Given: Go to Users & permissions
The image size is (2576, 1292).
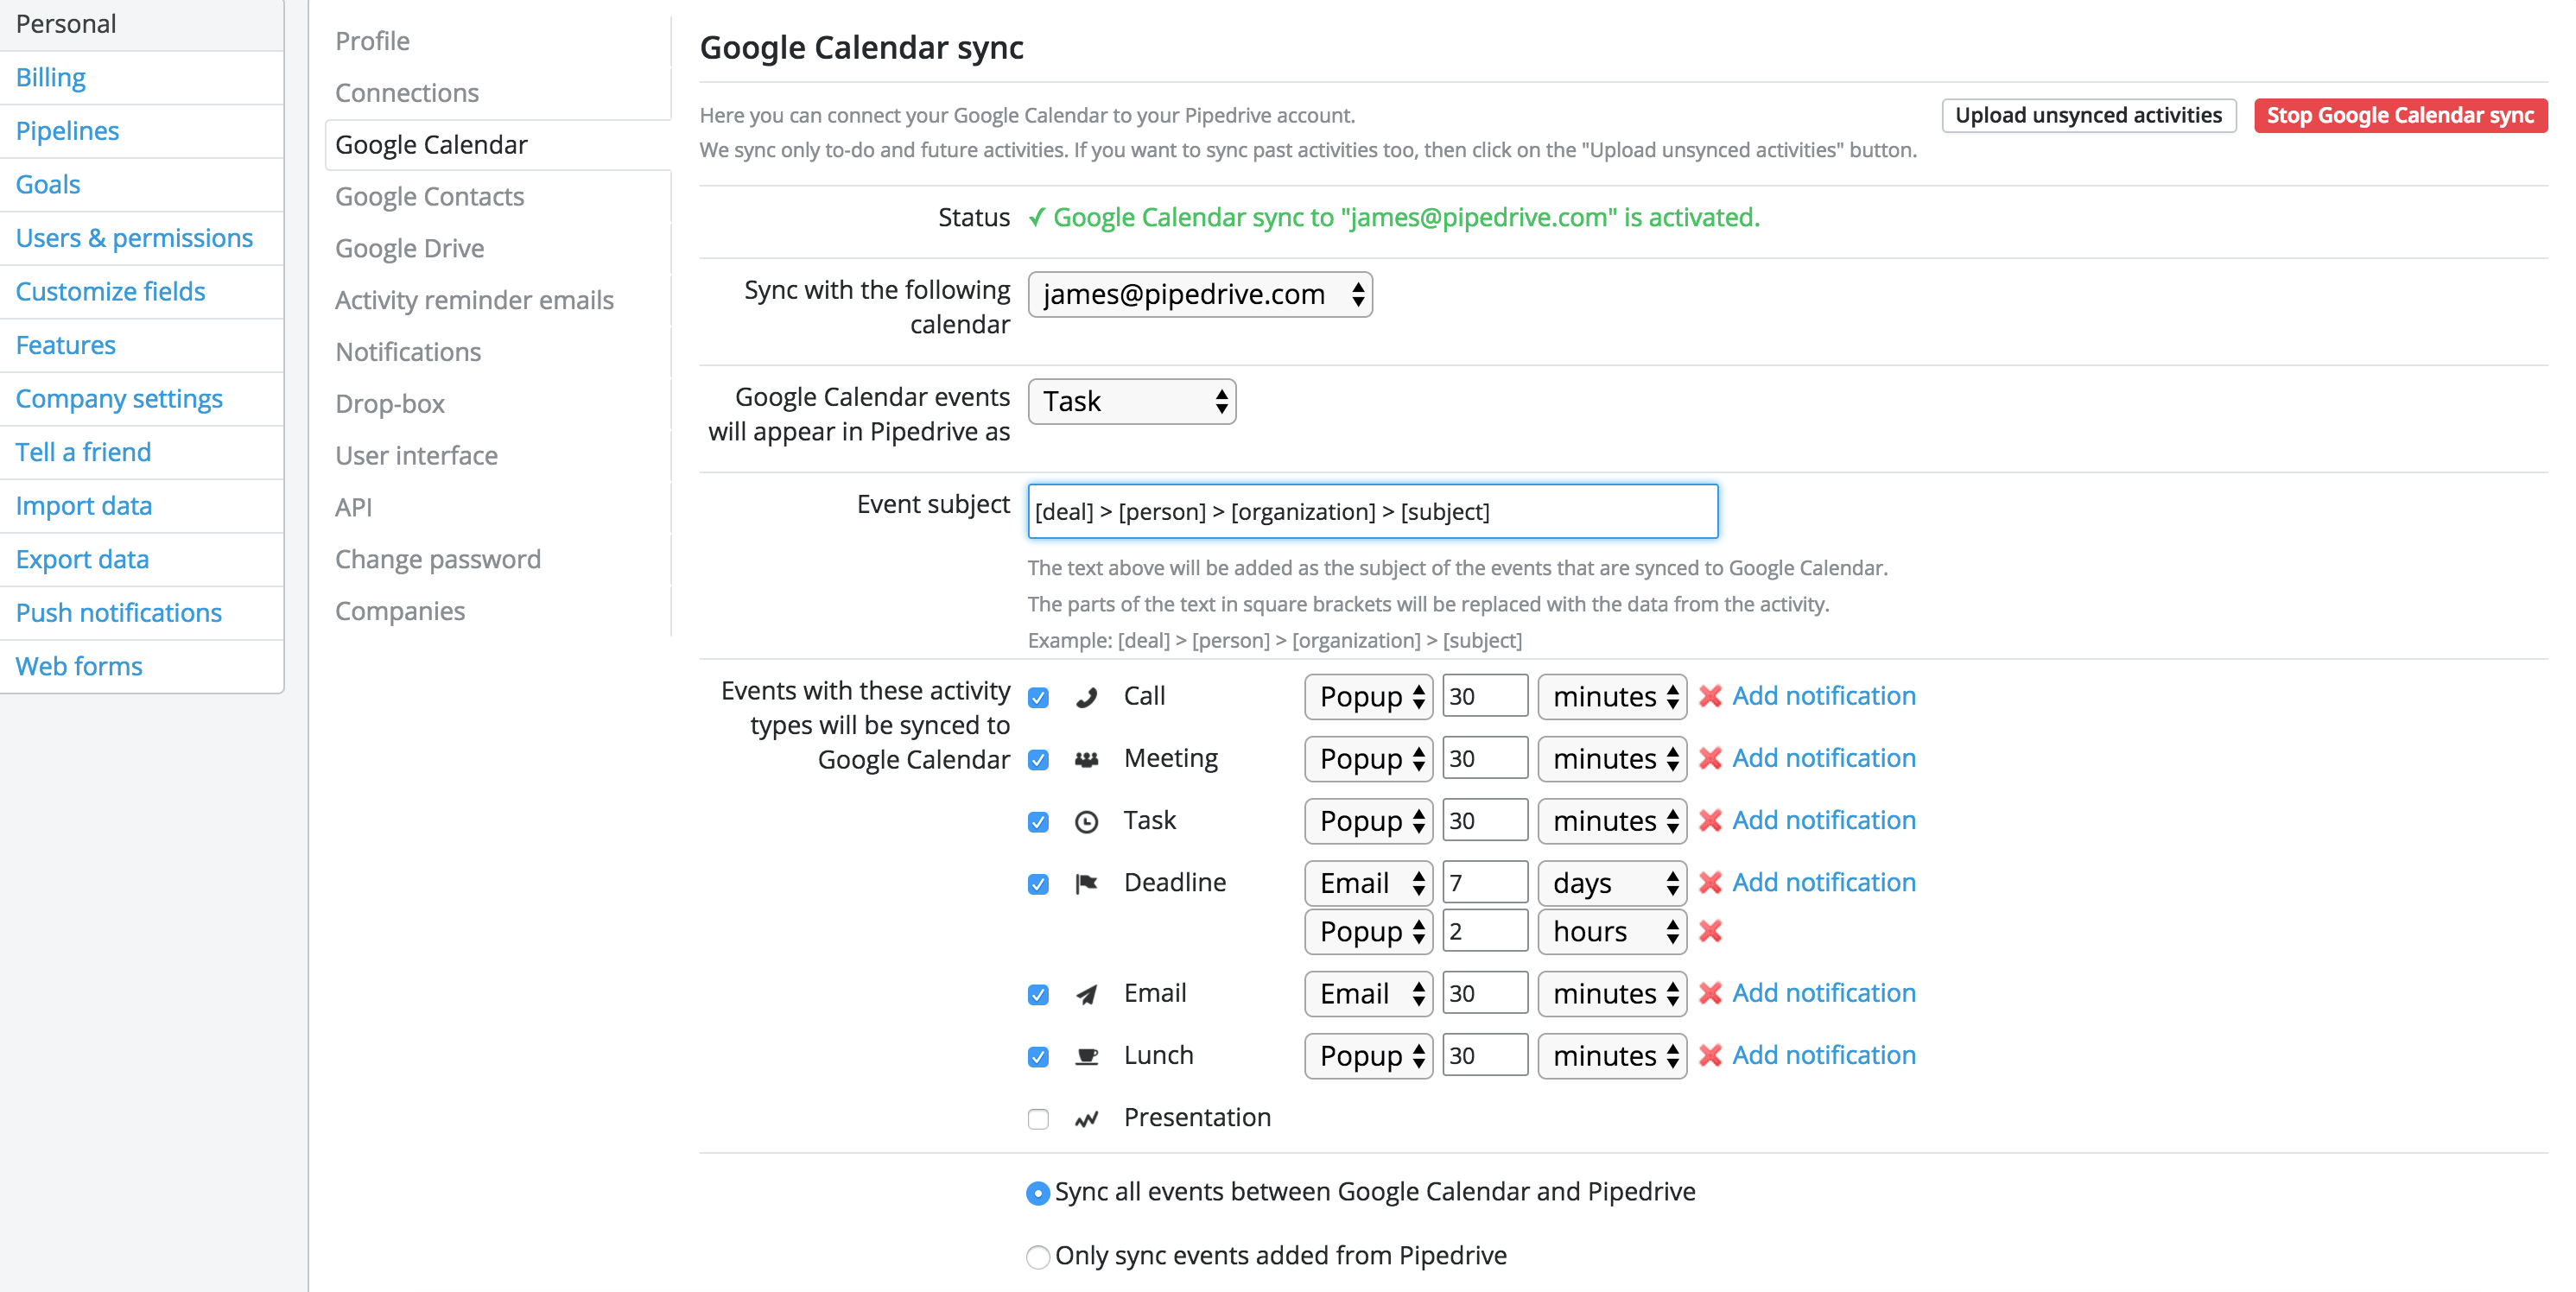Looking at the screenshot, I should [x=134, y=238].
